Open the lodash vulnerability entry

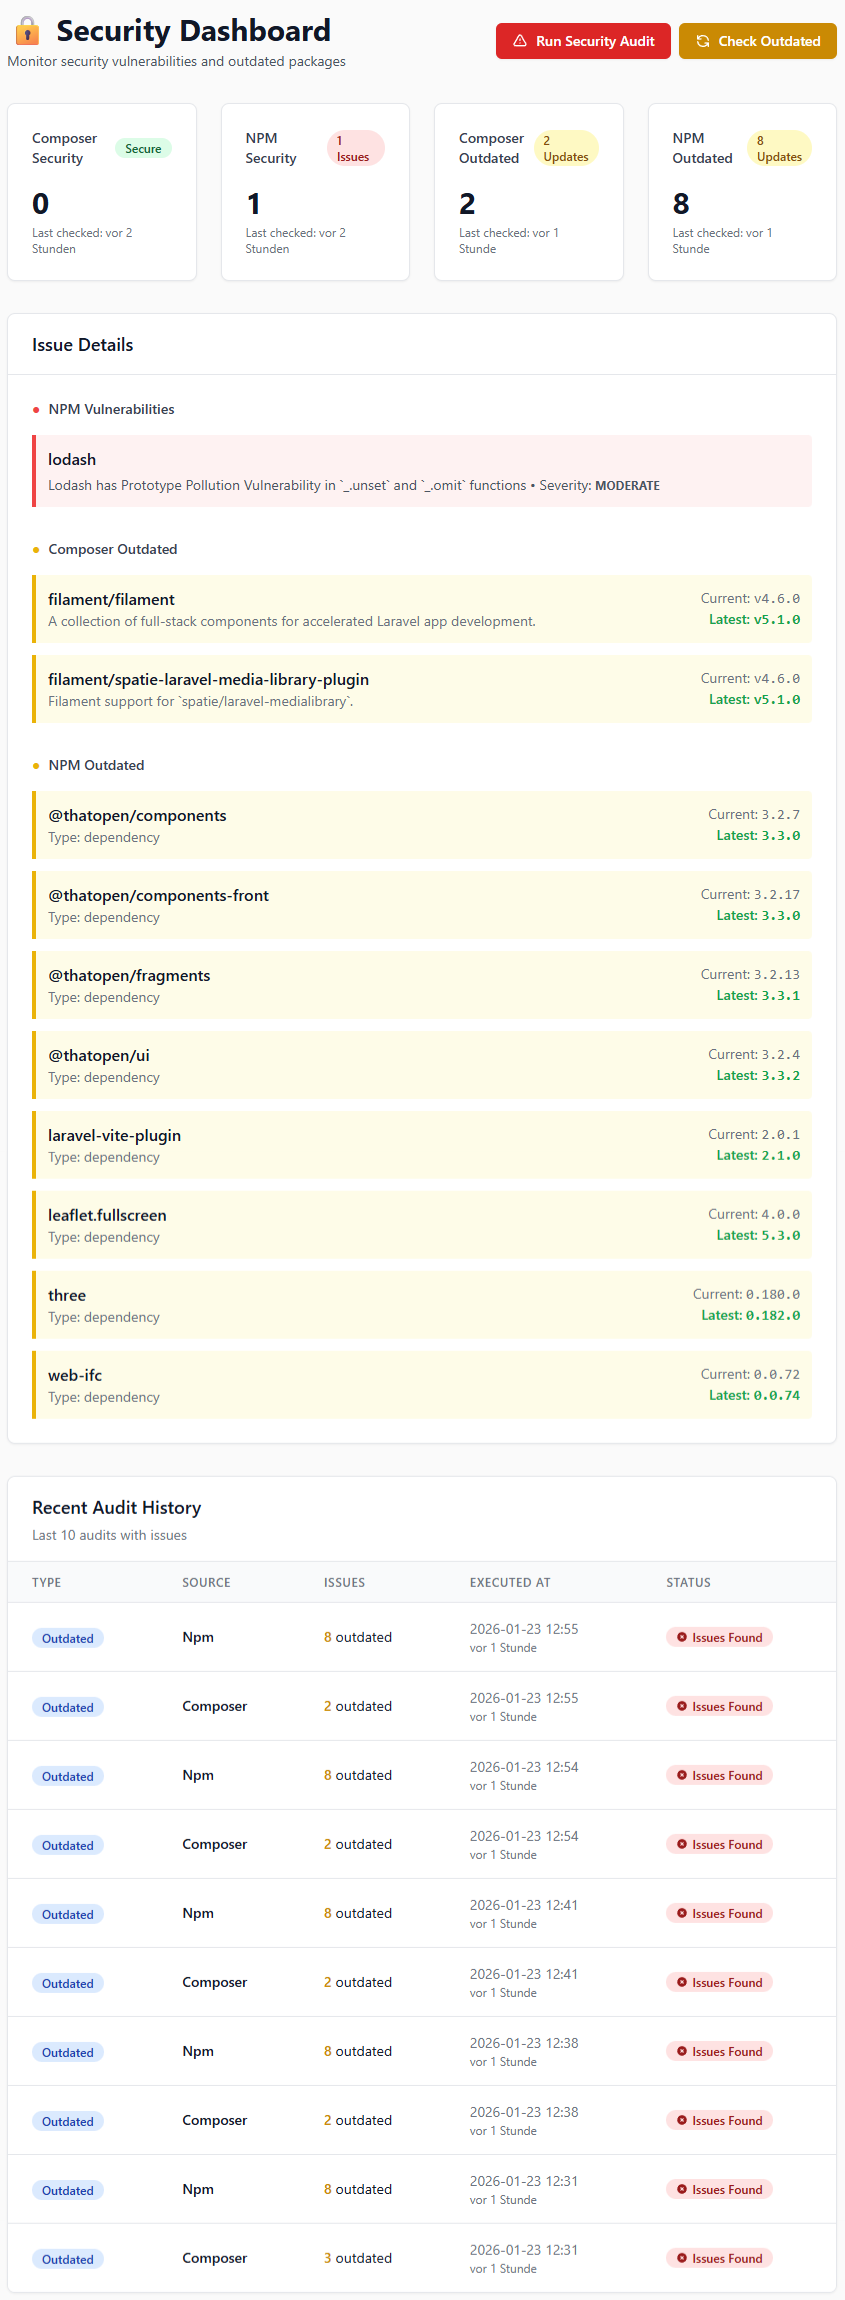pos(422,471)
